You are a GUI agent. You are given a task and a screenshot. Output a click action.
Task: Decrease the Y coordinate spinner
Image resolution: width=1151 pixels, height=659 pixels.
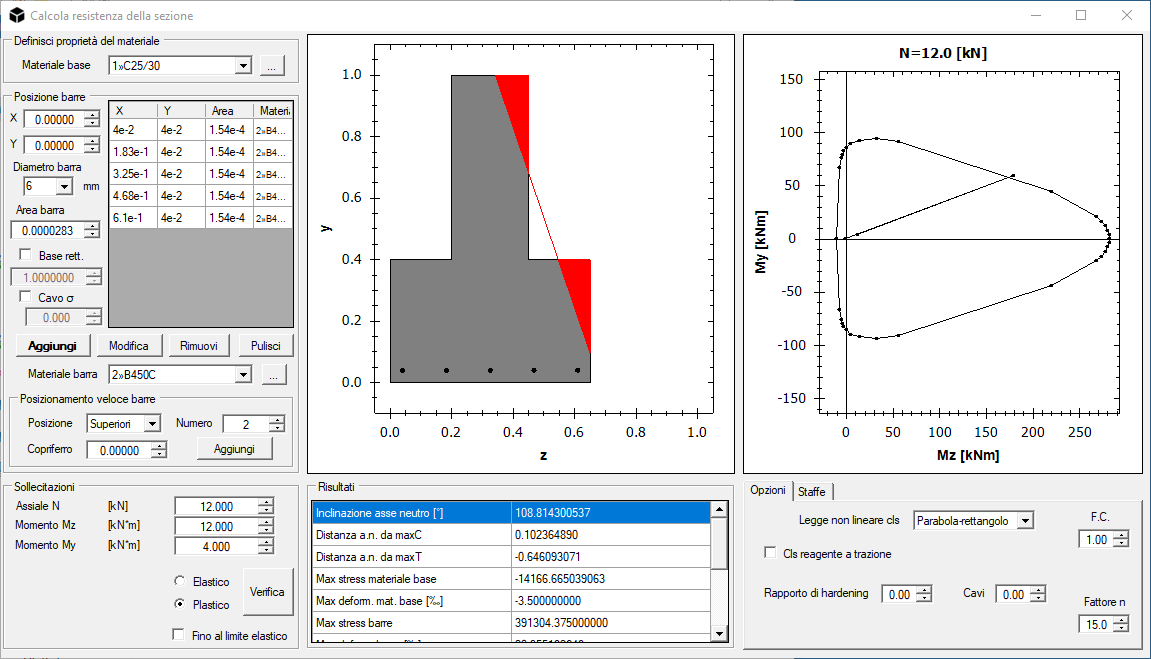[x=93, y=150]
